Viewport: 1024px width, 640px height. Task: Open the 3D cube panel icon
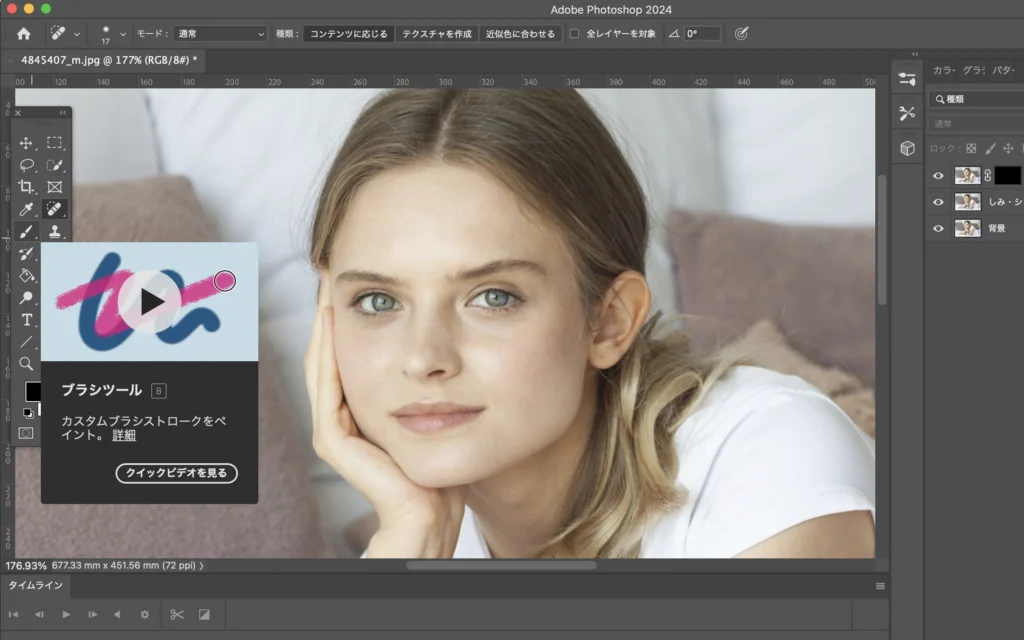[x=907, y=148]
